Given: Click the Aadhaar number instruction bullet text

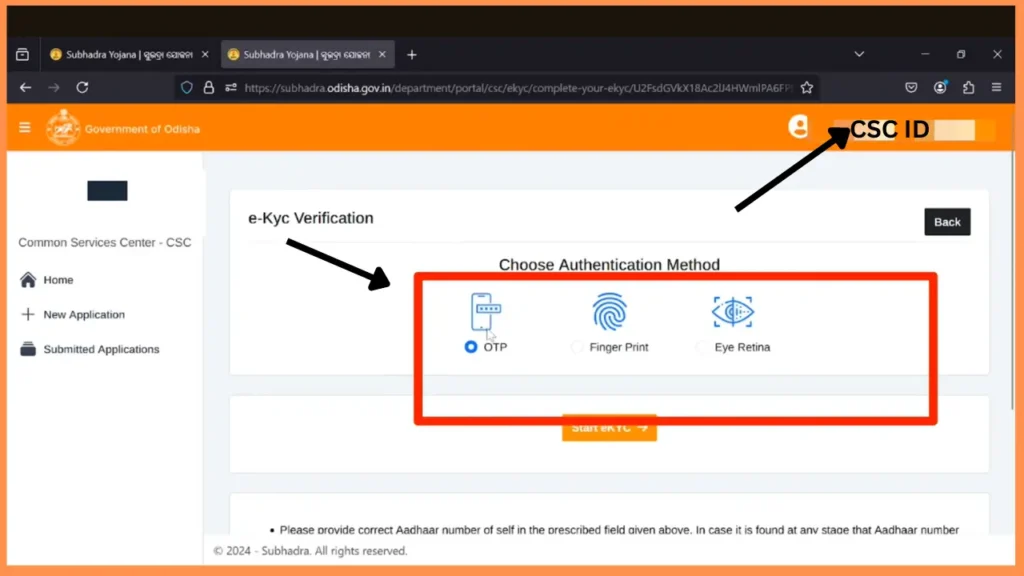Looking at the screenshot, I should [x=619, y=530].
